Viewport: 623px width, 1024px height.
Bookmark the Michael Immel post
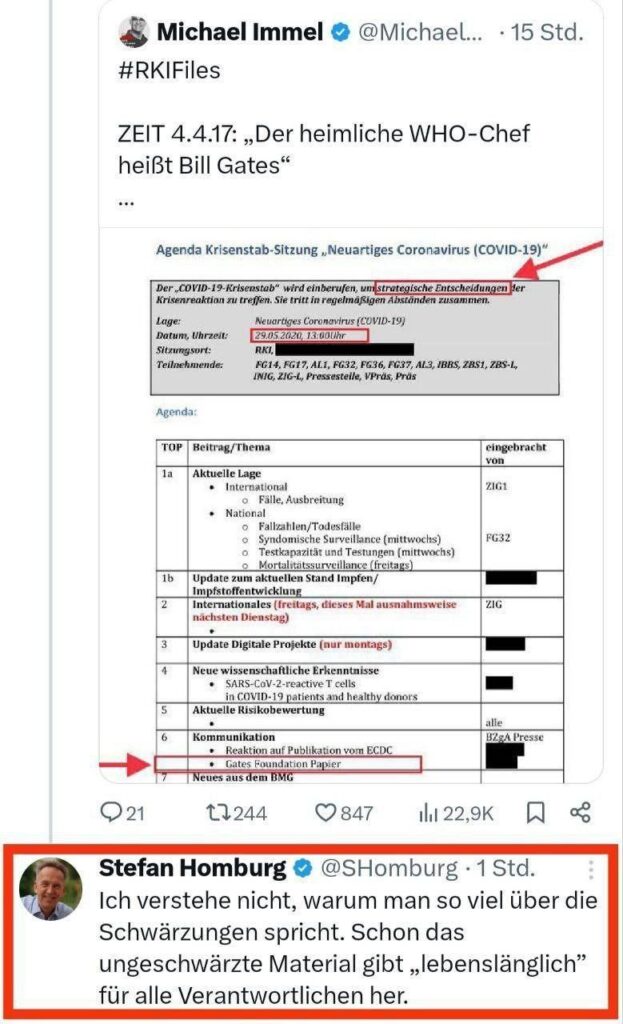tap(536, 813)
